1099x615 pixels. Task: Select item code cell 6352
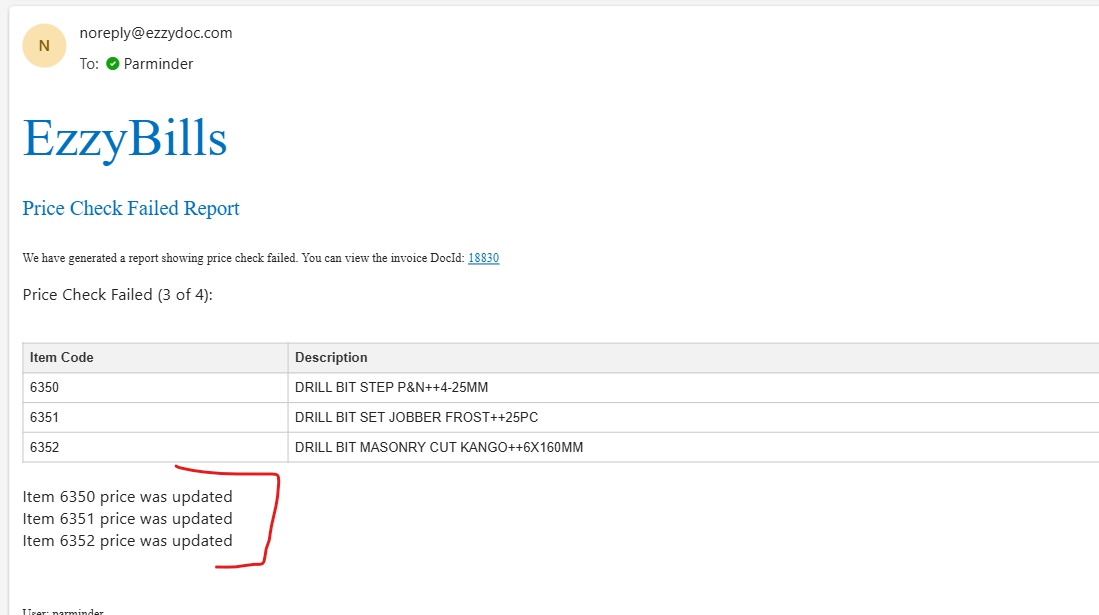tap(156, 447)
